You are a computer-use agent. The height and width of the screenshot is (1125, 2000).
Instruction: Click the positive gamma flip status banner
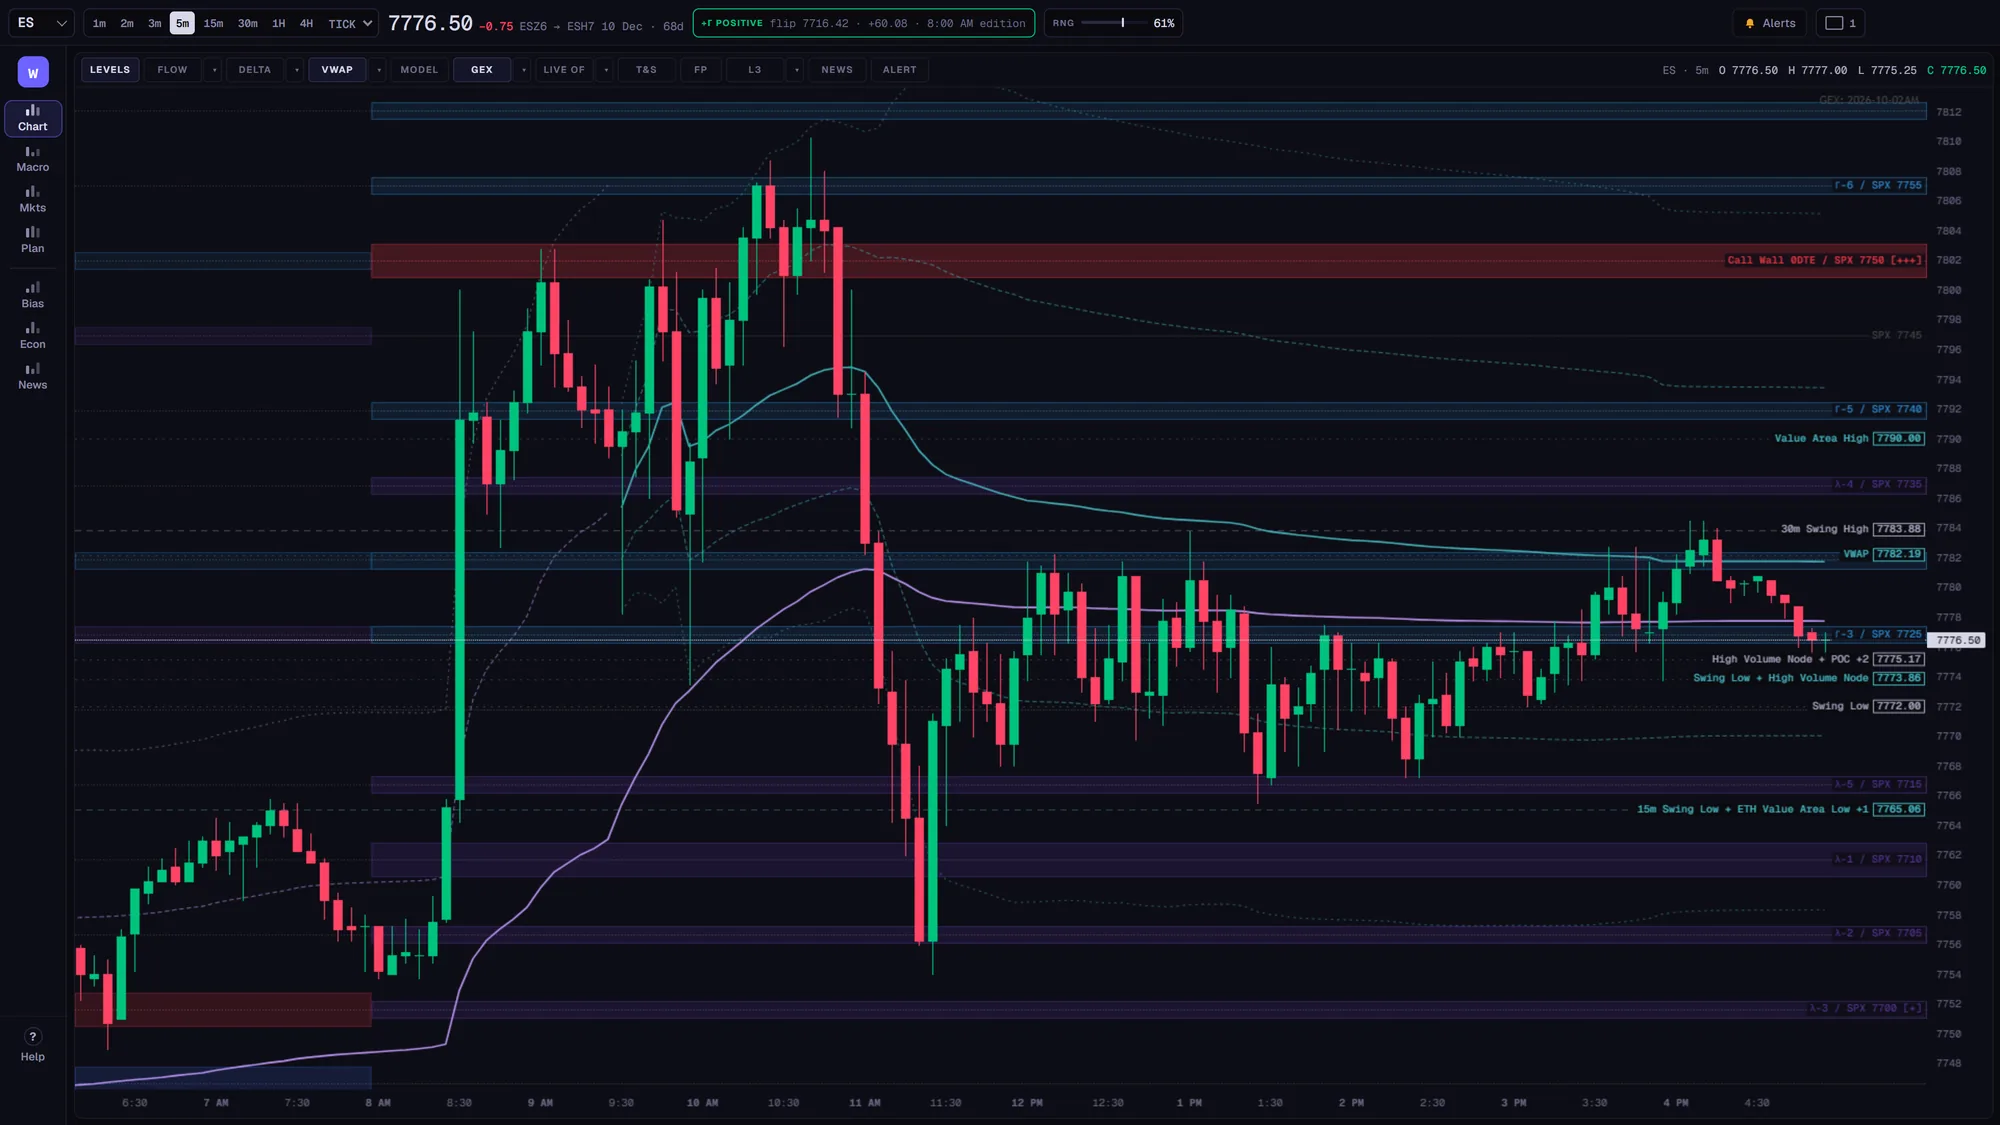(864, 23)
